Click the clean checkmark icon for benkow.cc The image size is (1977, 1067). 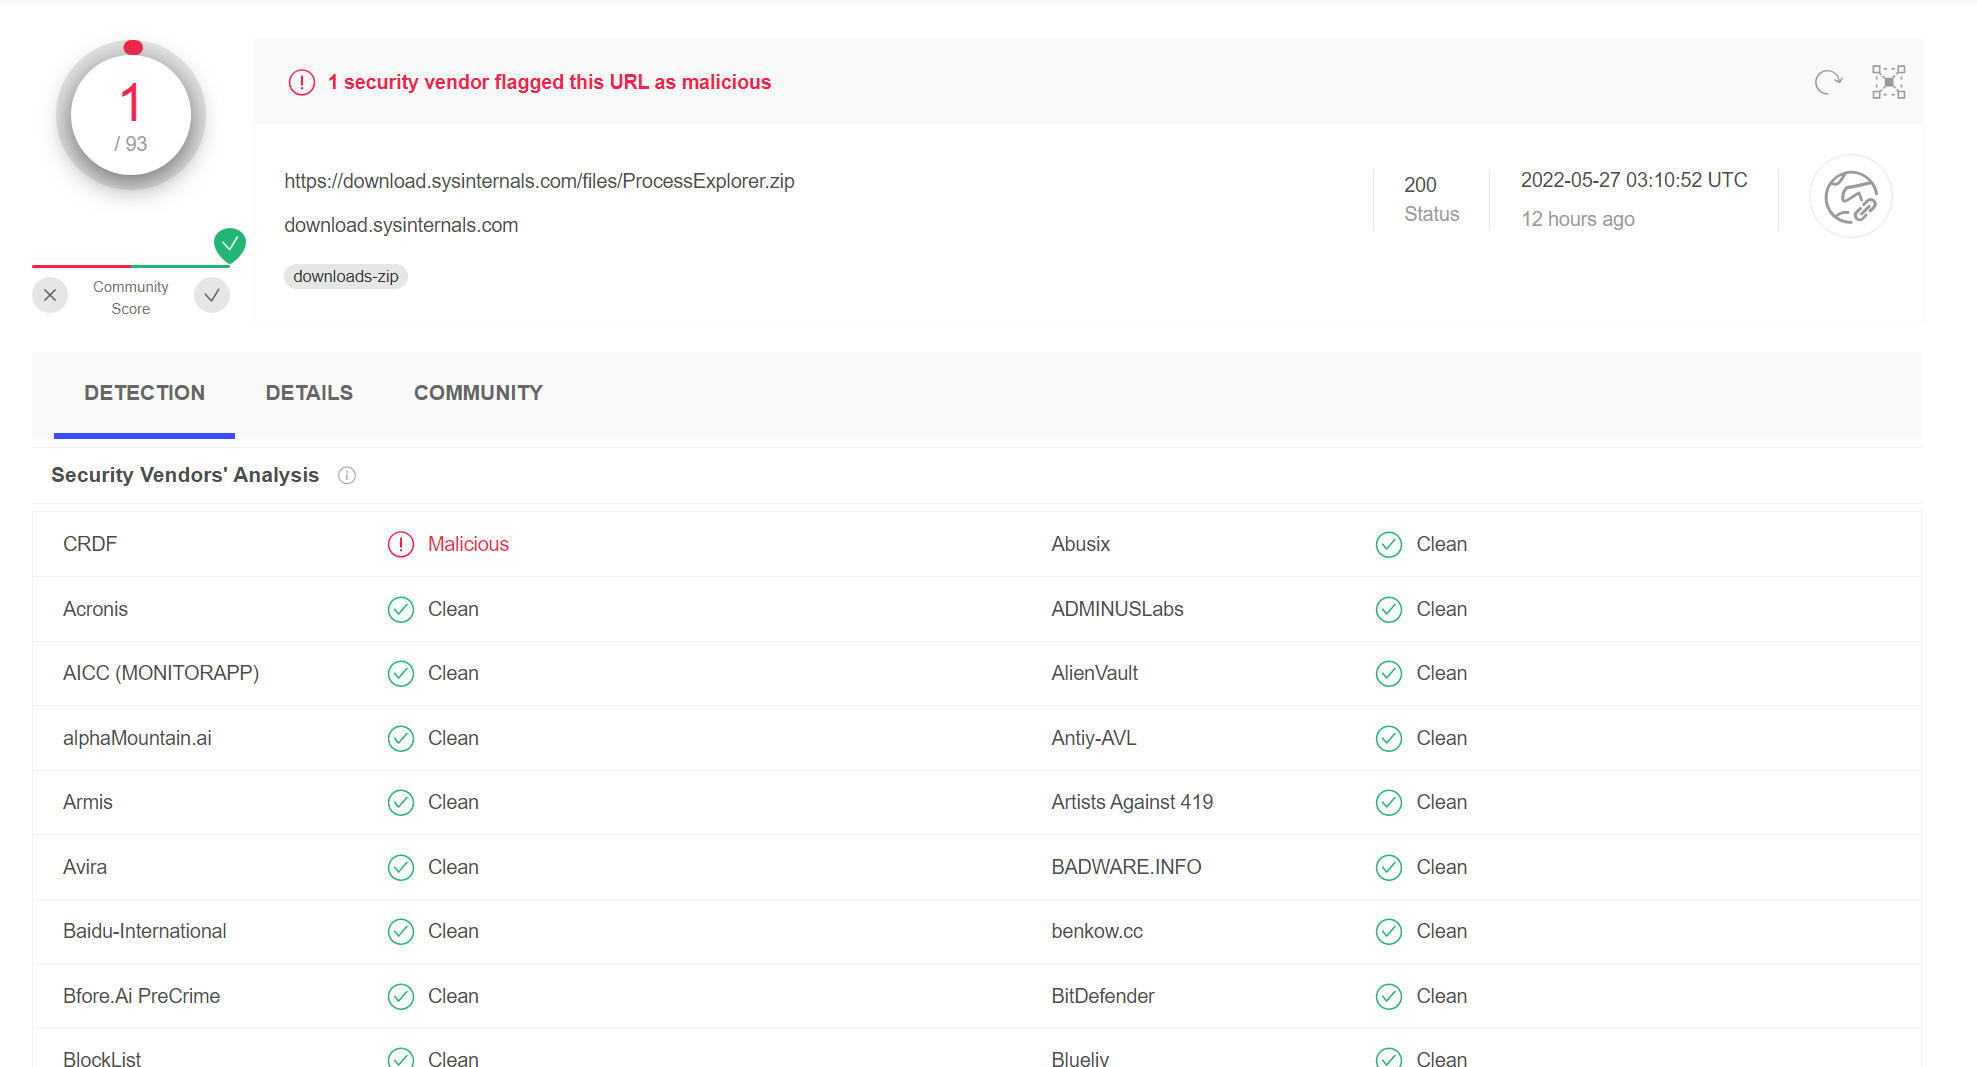pyautogui.click(x=1389, y=931)
